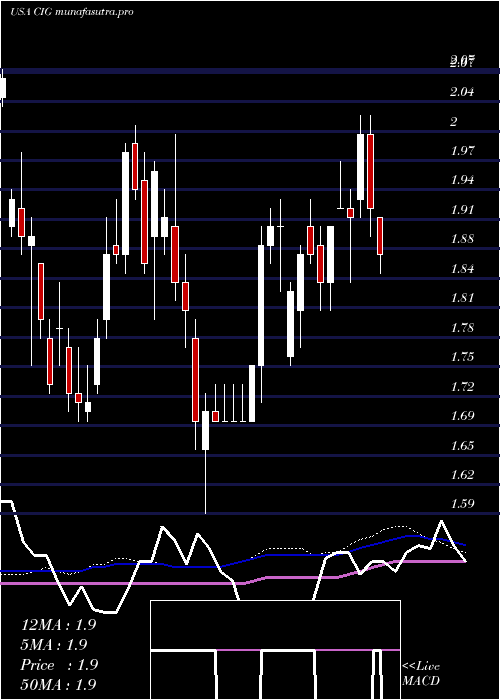
Task: Click the '50MA : 1.9' legend text
Action: [58, 685]
